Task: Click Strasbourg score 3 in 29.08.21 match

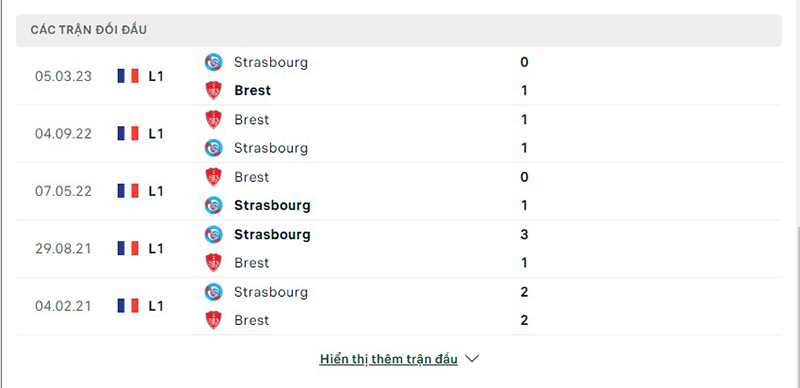Action: (524, 234)
